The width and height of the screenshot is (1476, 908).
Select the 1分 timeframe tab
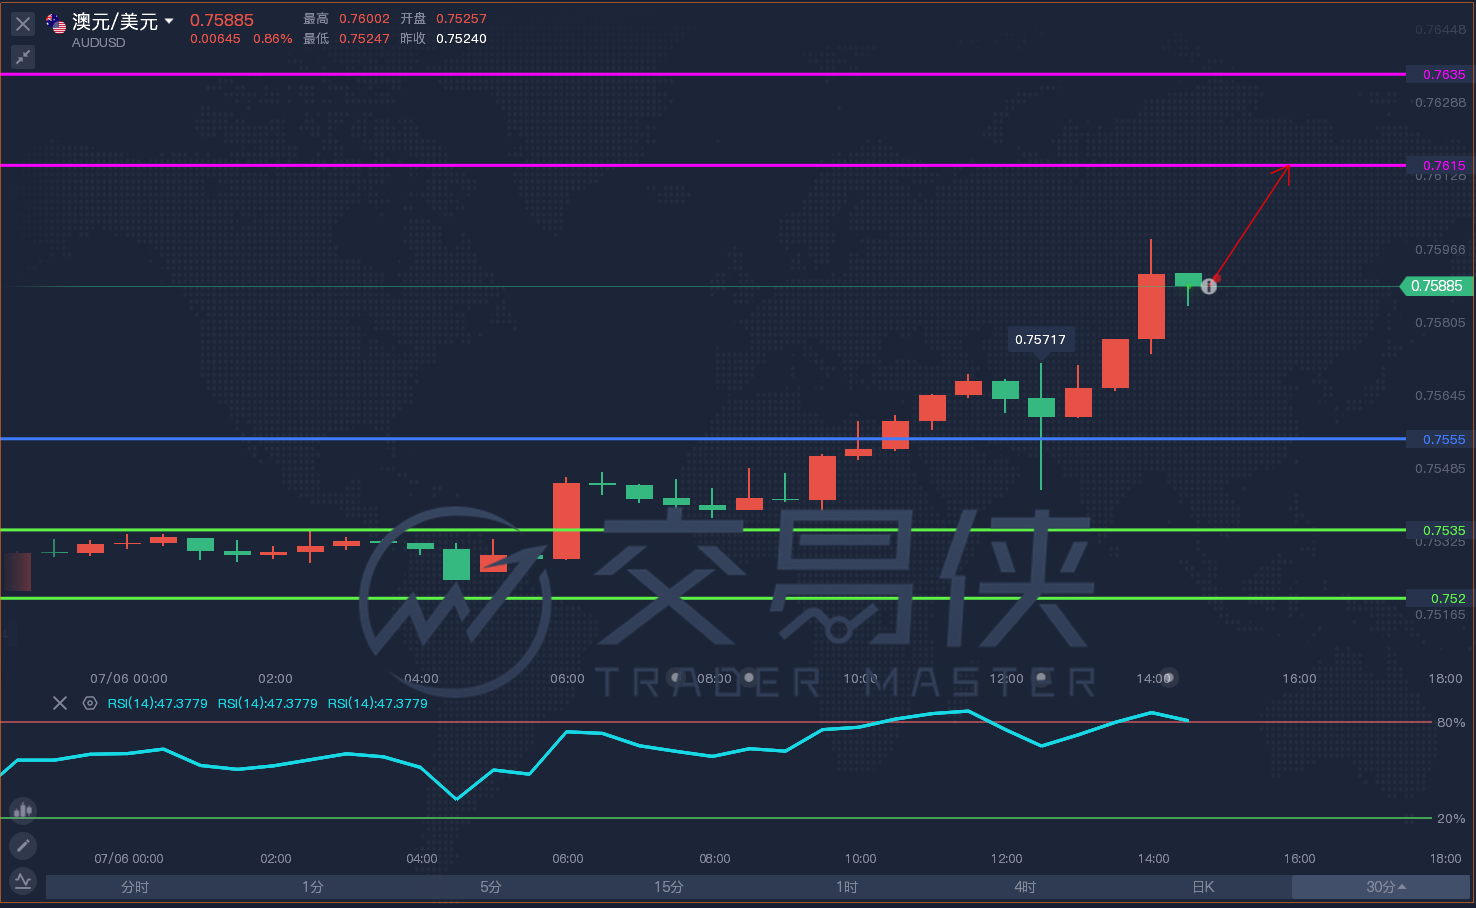point(313,887)
